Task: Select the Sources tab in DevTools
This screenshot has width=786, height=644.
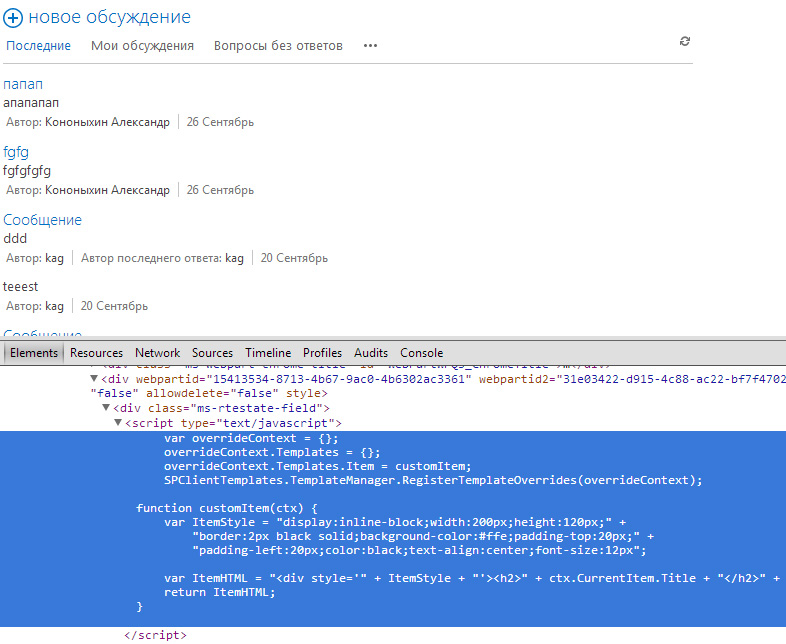Action: (x=213, y=353)
